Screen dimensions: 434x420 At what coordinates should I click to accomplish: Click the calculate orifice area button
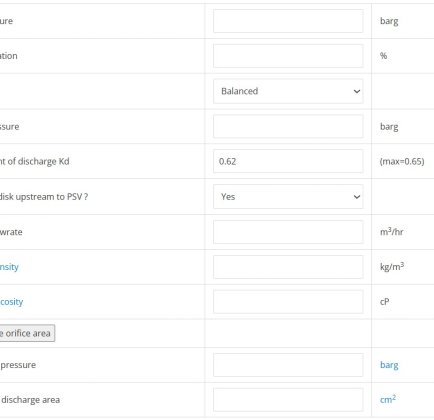point(27,333)
